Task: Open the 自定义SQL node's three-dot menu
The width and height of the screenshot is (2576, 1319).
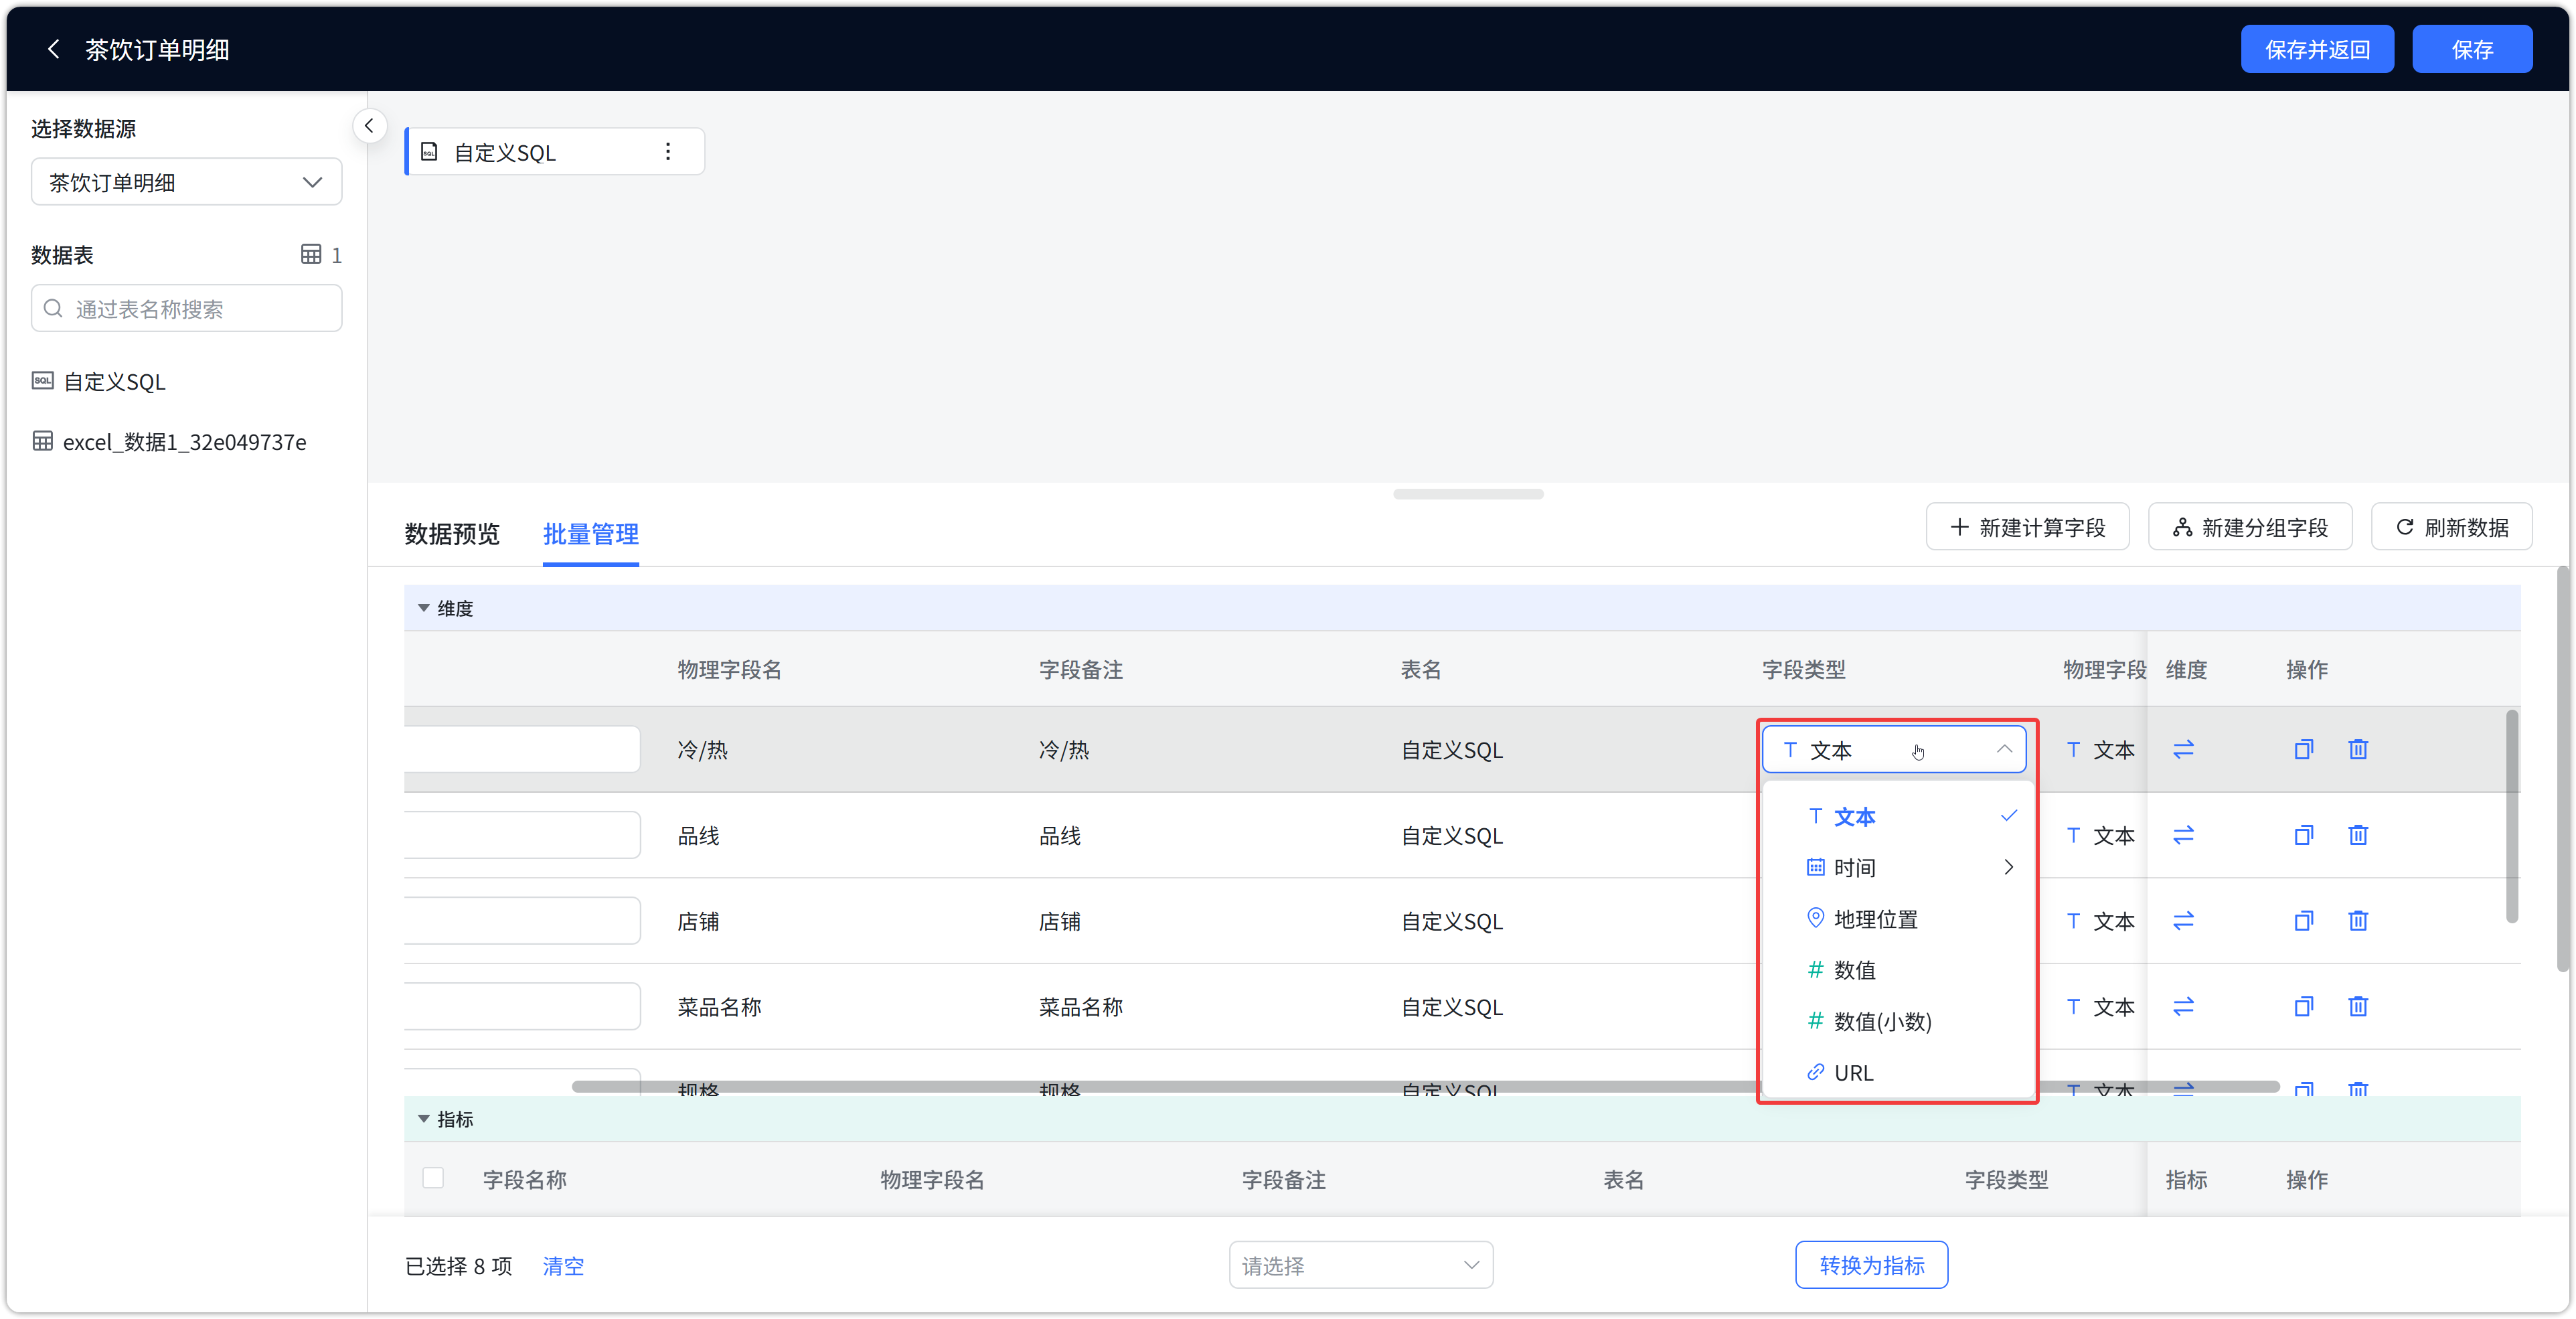Action: (668, 151)
